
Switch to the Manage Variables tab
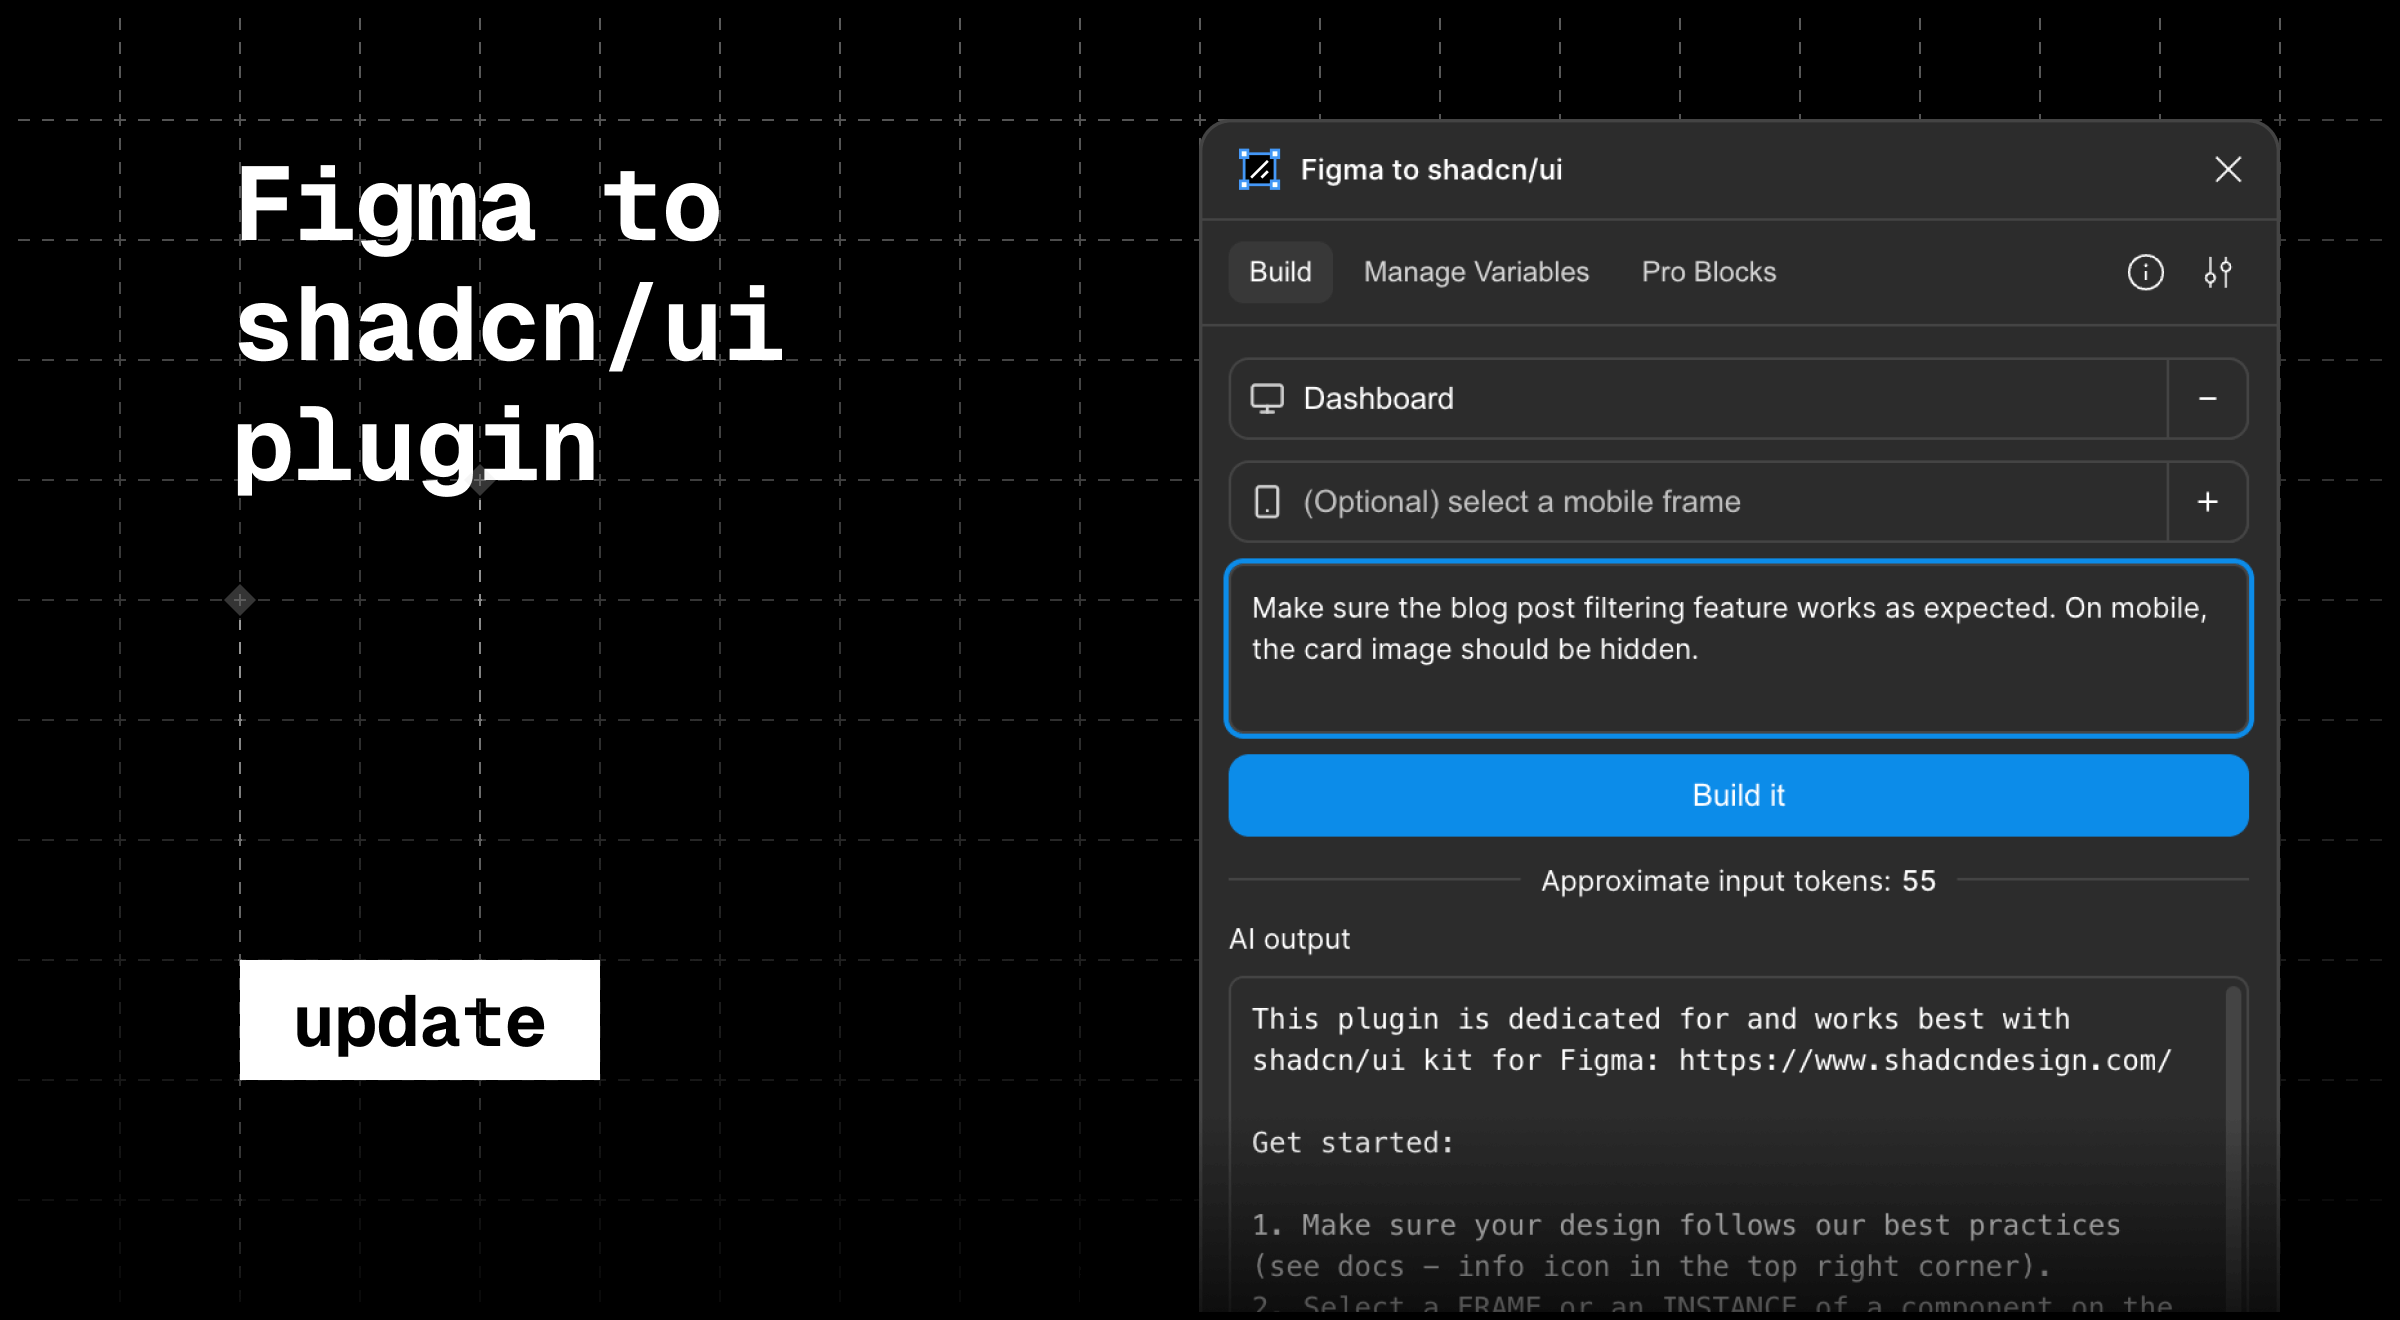point(1475,272)
